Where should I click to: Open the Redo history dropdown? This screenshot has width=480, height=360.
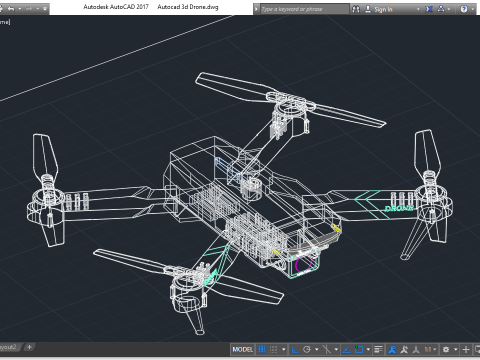[38, 9]
